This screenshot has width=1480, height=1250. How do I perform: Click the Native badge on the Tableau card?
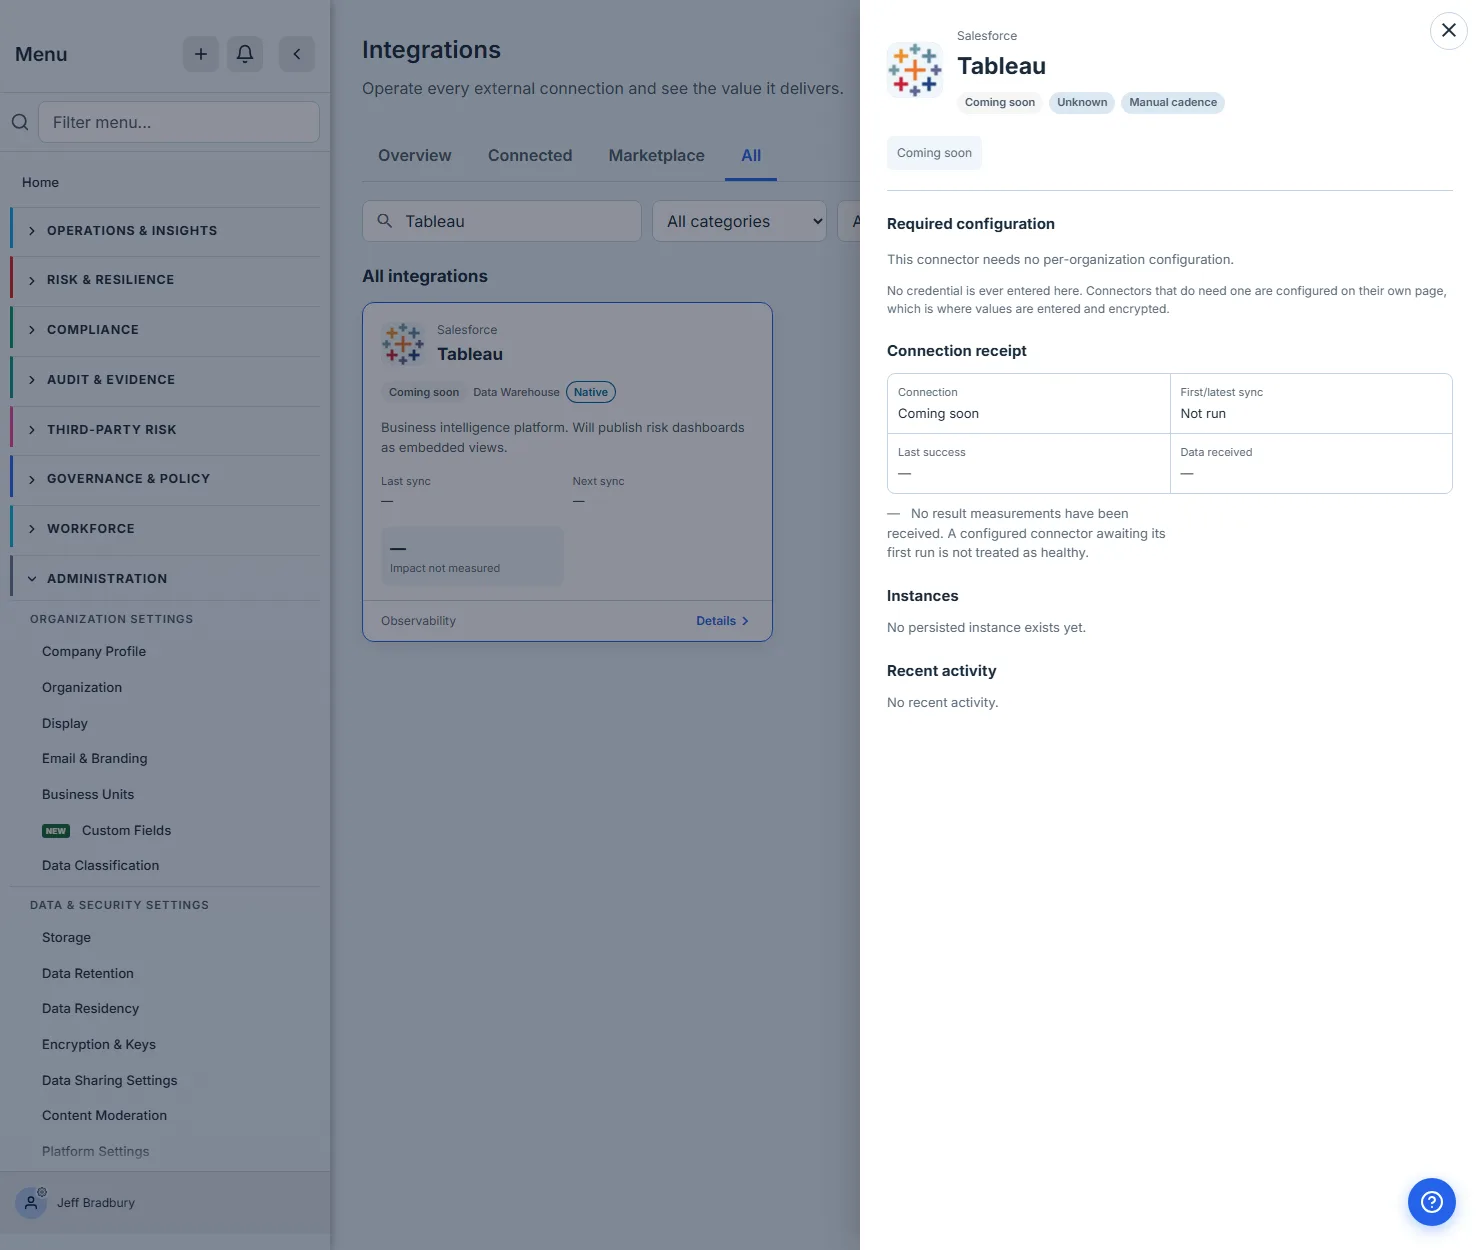click(591, 392)
